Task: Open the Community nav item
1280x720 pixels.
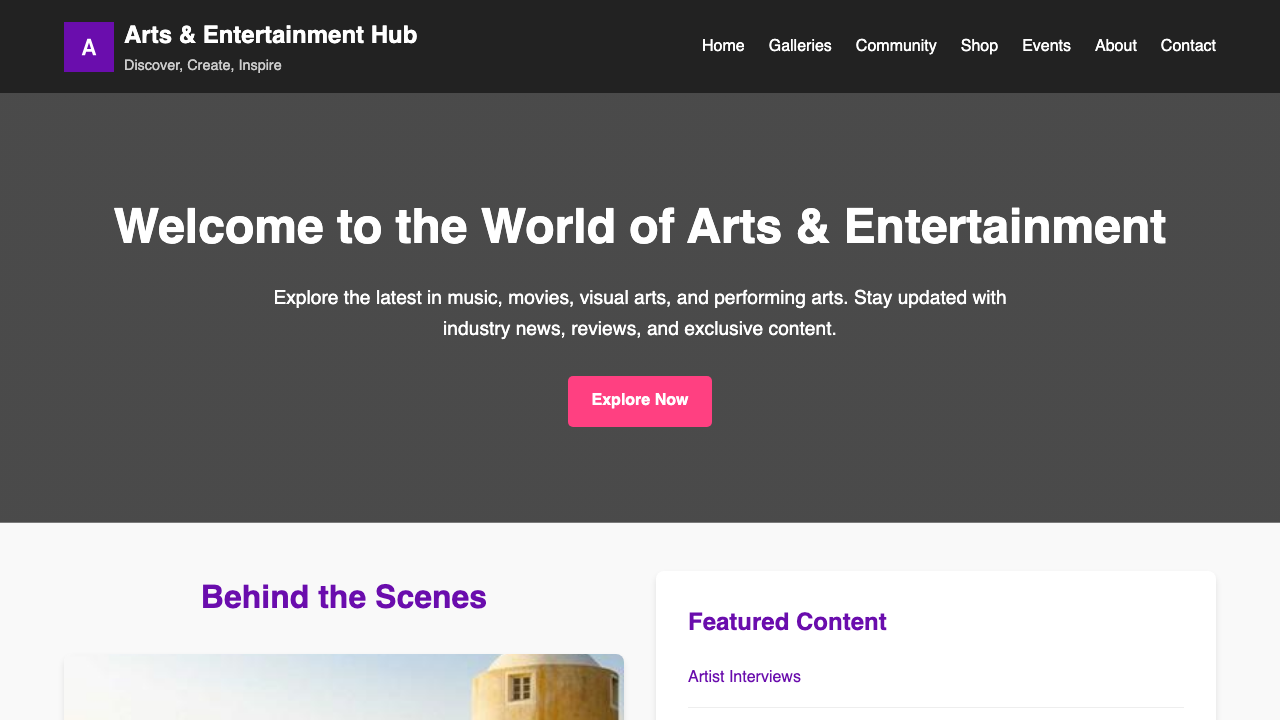Action: click(896, 45)
